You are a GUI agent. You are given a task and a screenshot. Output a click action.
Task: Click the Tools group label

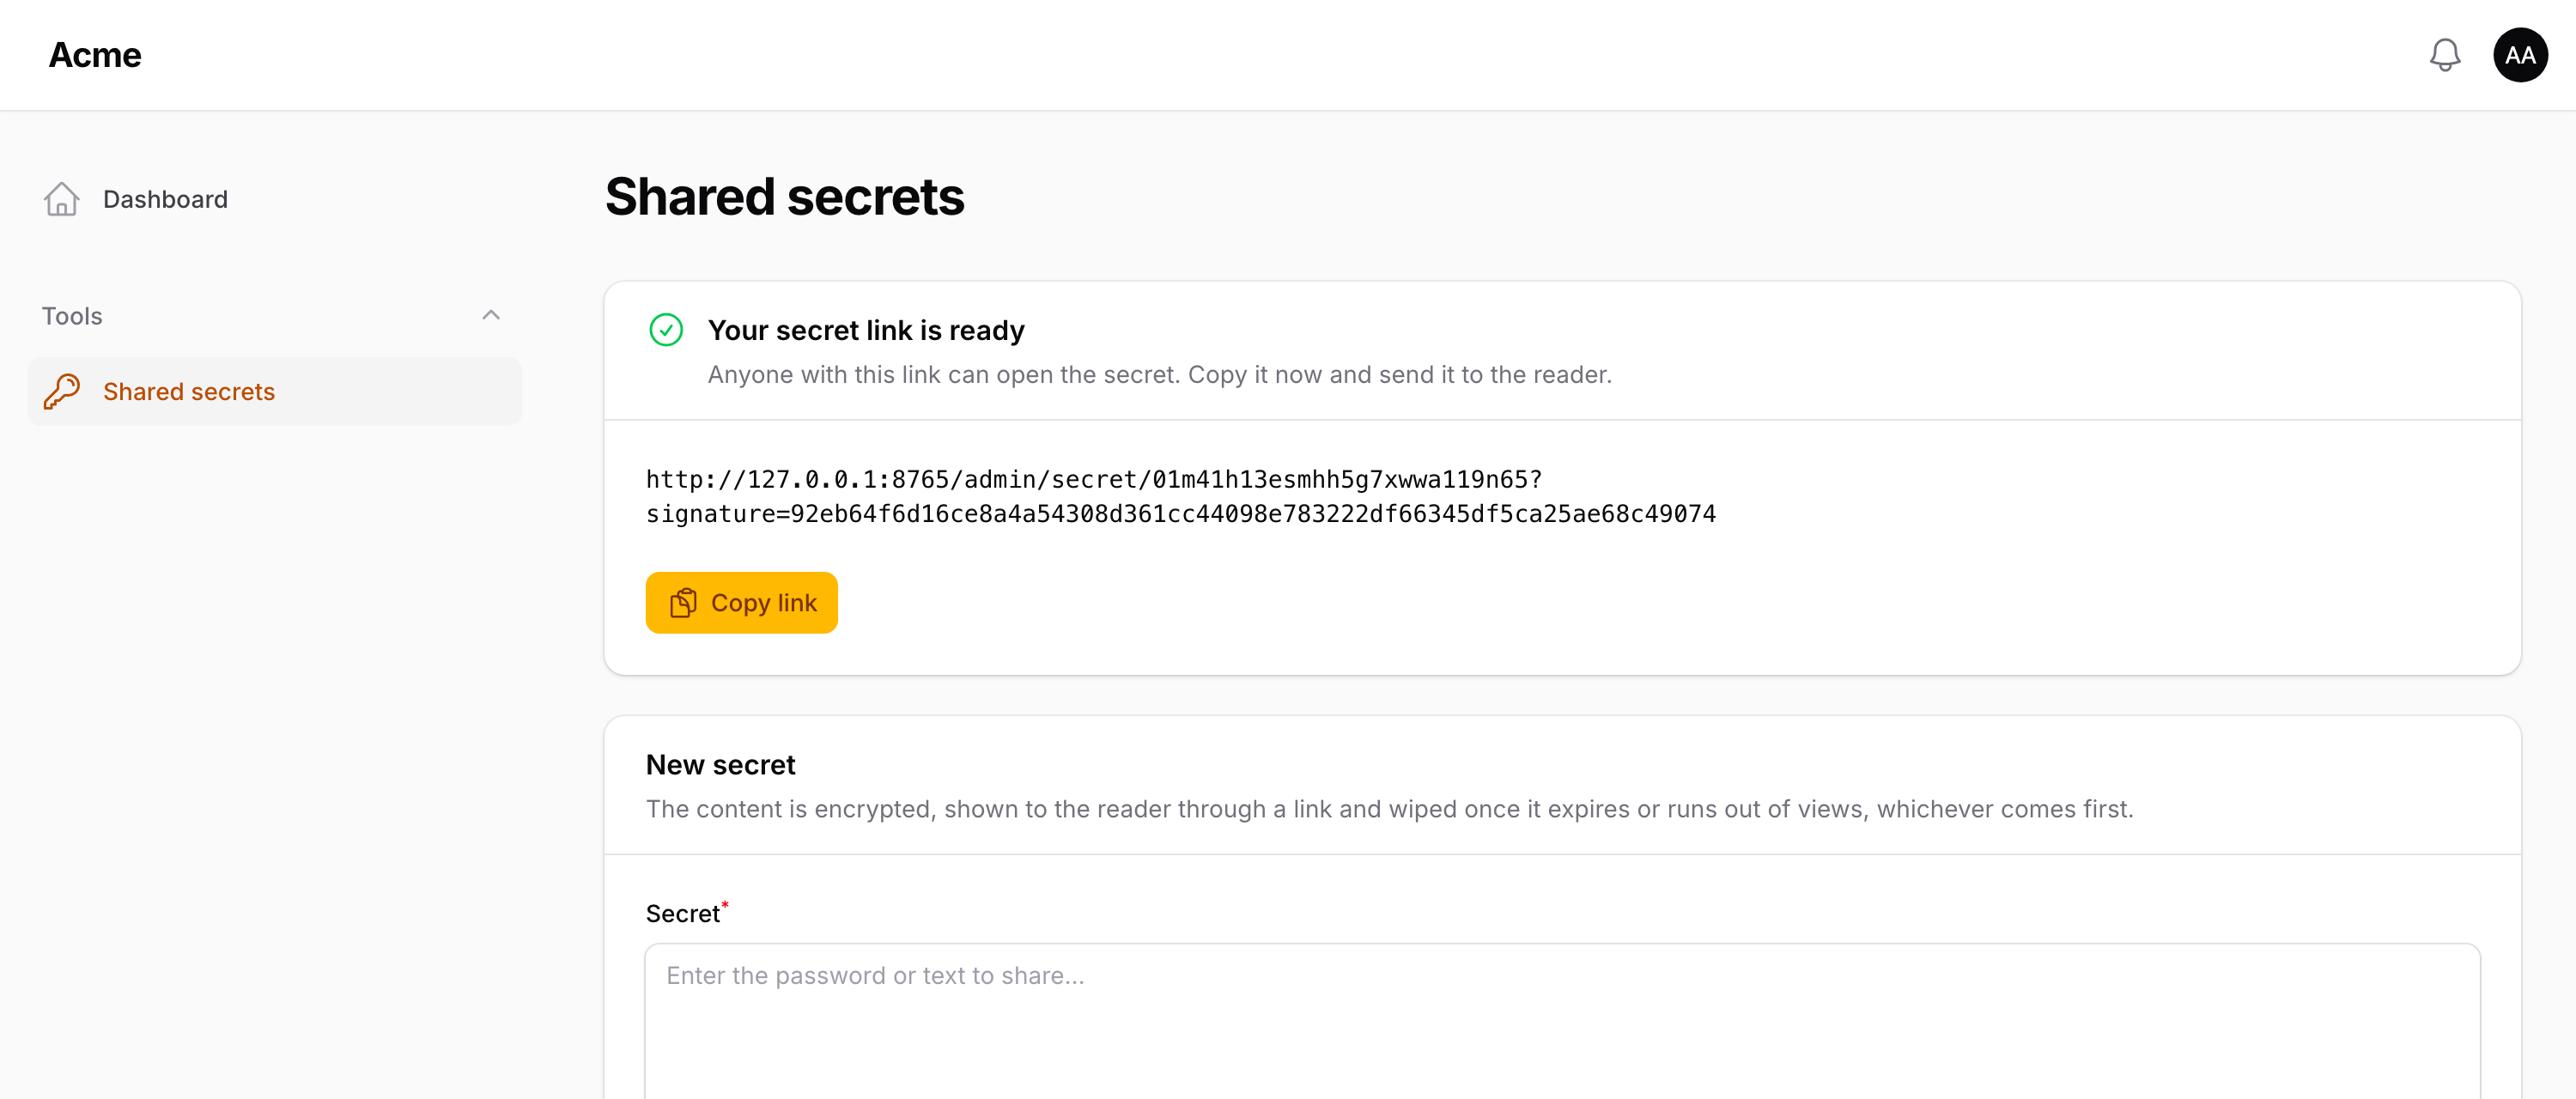(72, 316)
